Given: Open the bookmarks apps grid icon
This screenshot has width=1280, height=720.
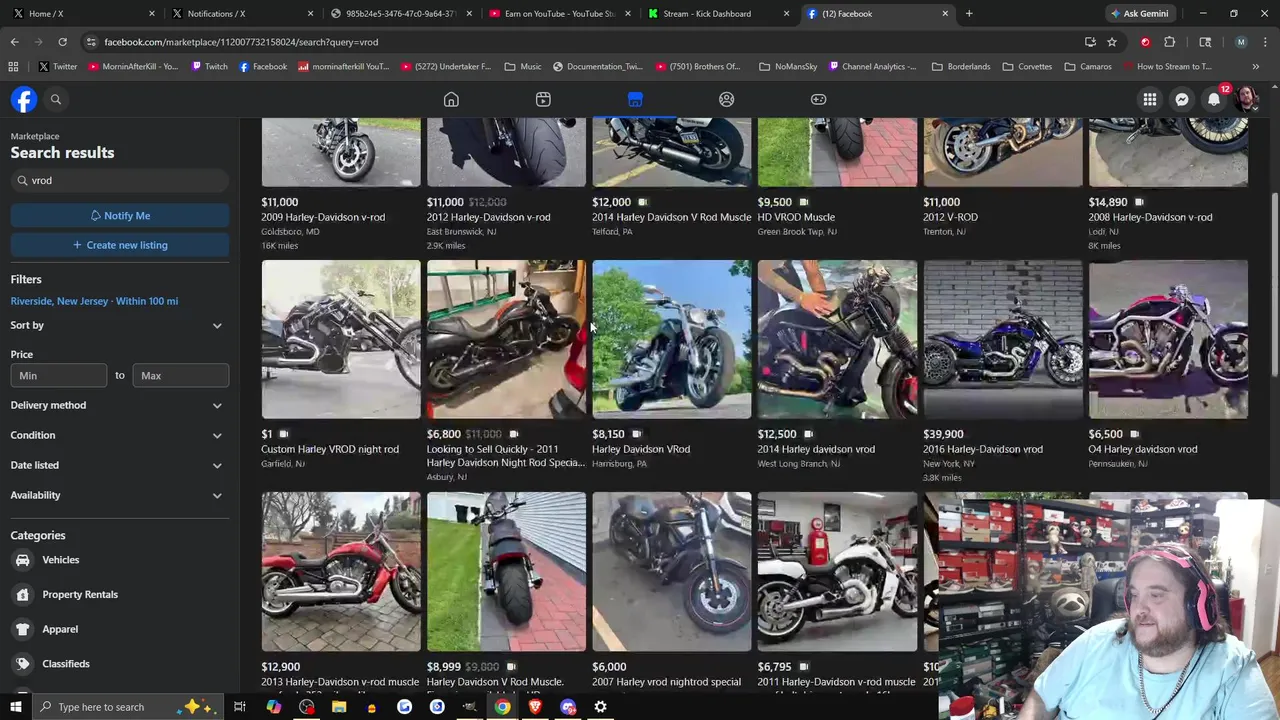Looking at the screenshot, I should tap(13, 66).
